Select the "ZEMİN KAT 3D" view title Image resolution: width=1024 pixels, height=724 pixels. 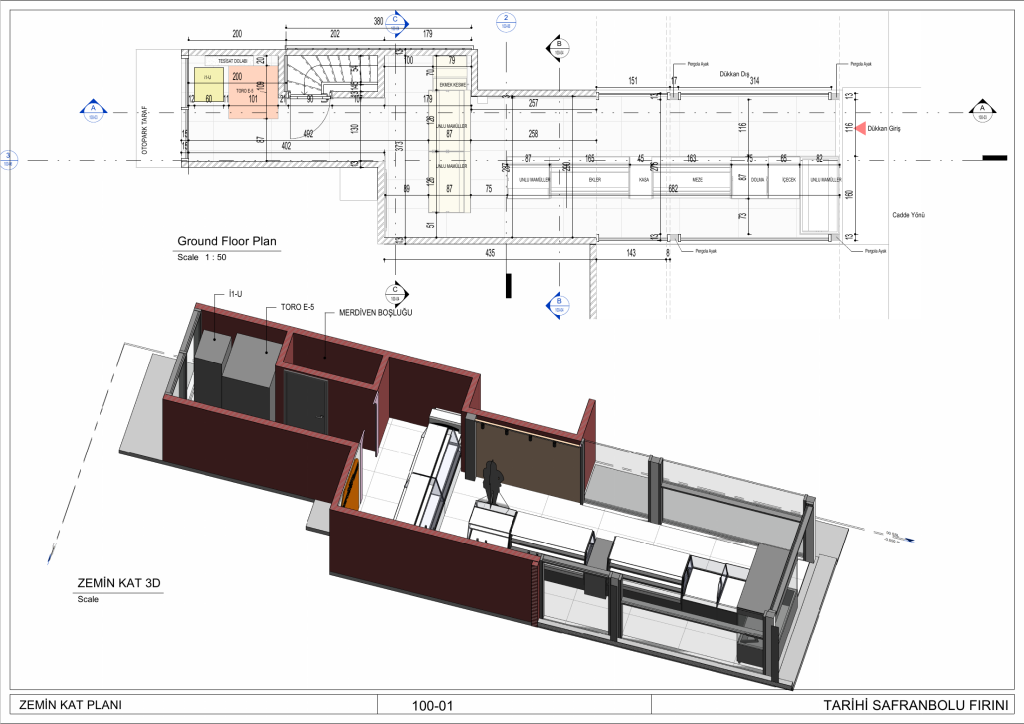coord(119,583)
